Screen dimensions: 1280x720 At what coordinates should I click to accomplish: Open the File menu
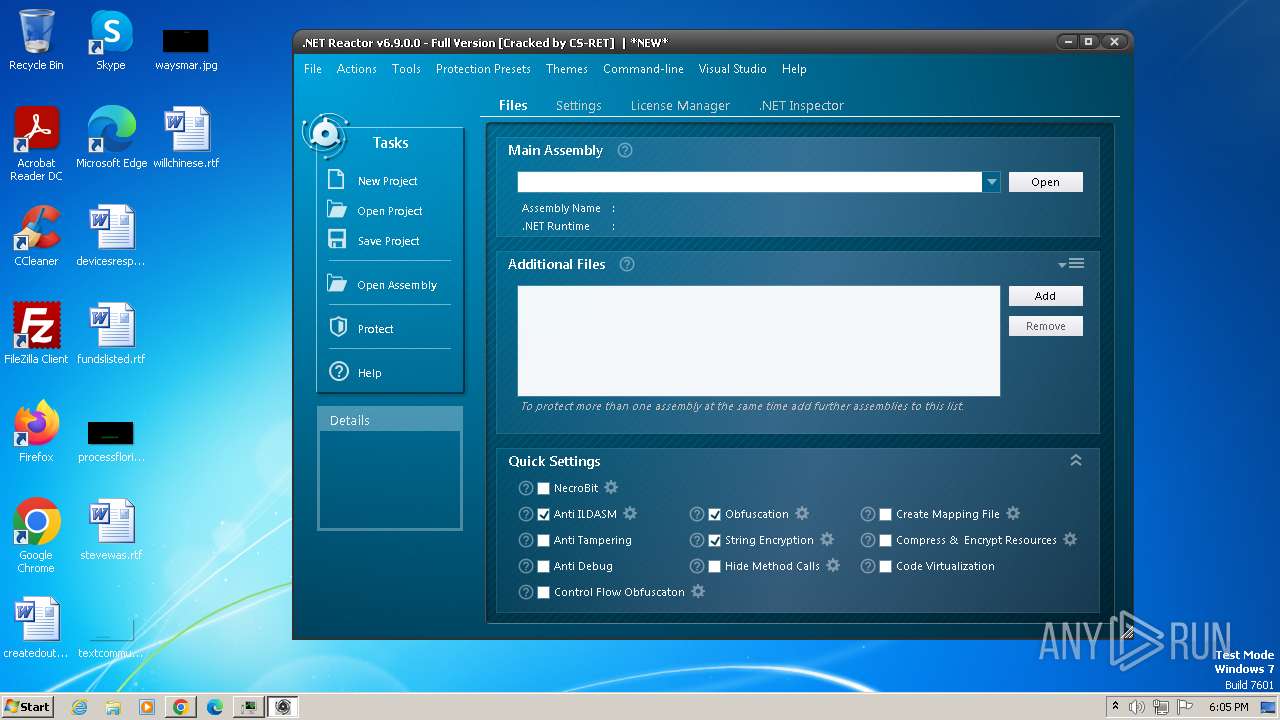(313, 69)
